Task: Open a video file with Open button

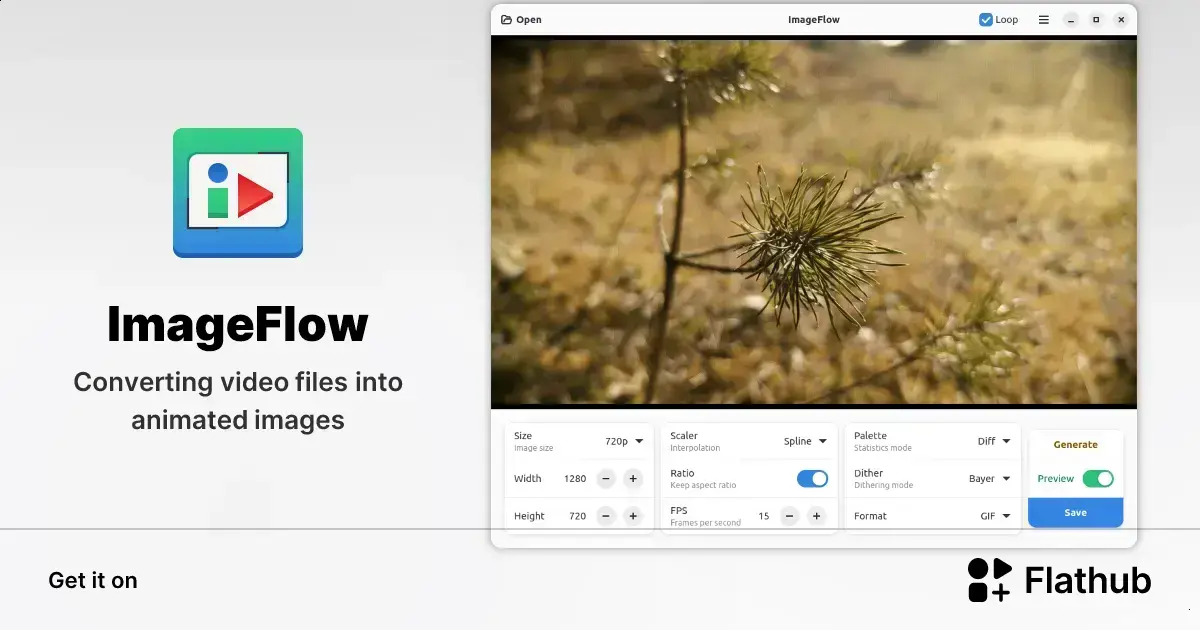Action: coord(521,20)
